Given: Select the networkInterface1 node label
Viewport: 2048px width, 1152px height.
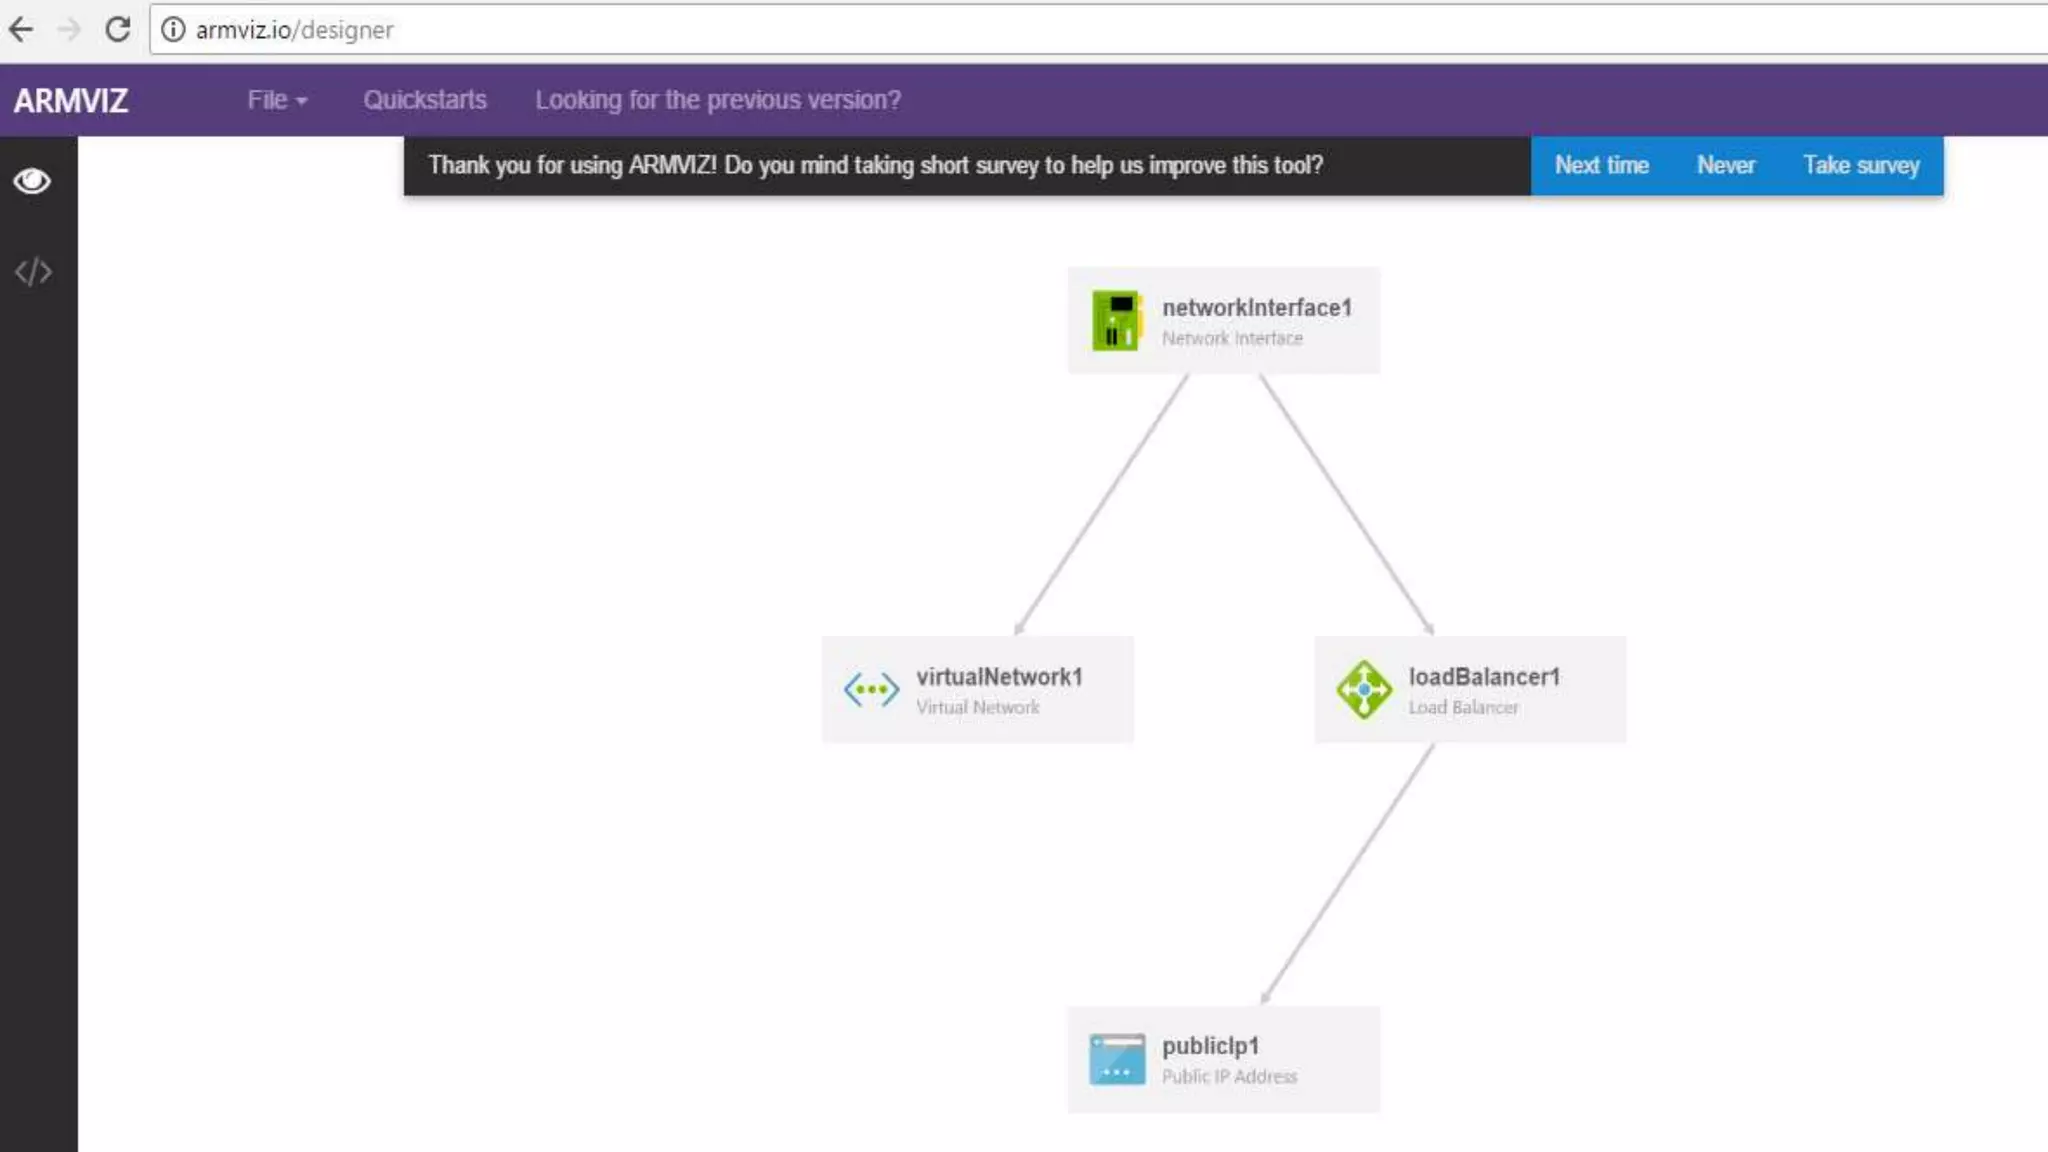Looking at the screenshot, I should coord(1256,308).
